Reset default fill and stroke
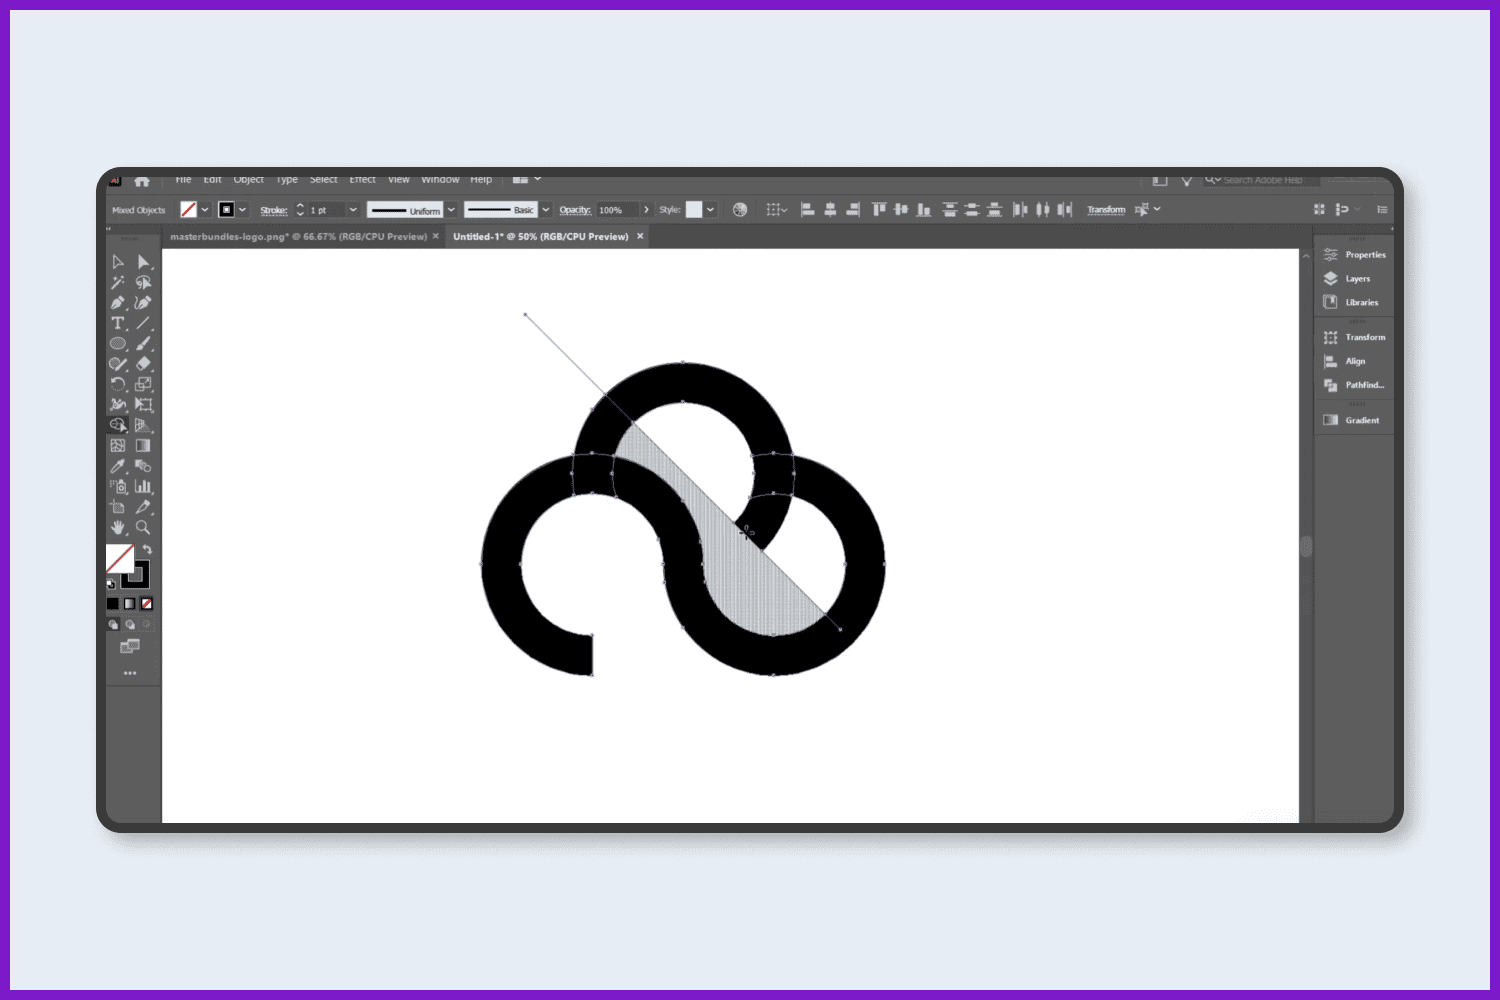This screenshot has height=1000, width=1500. click(x=111, y=584)
